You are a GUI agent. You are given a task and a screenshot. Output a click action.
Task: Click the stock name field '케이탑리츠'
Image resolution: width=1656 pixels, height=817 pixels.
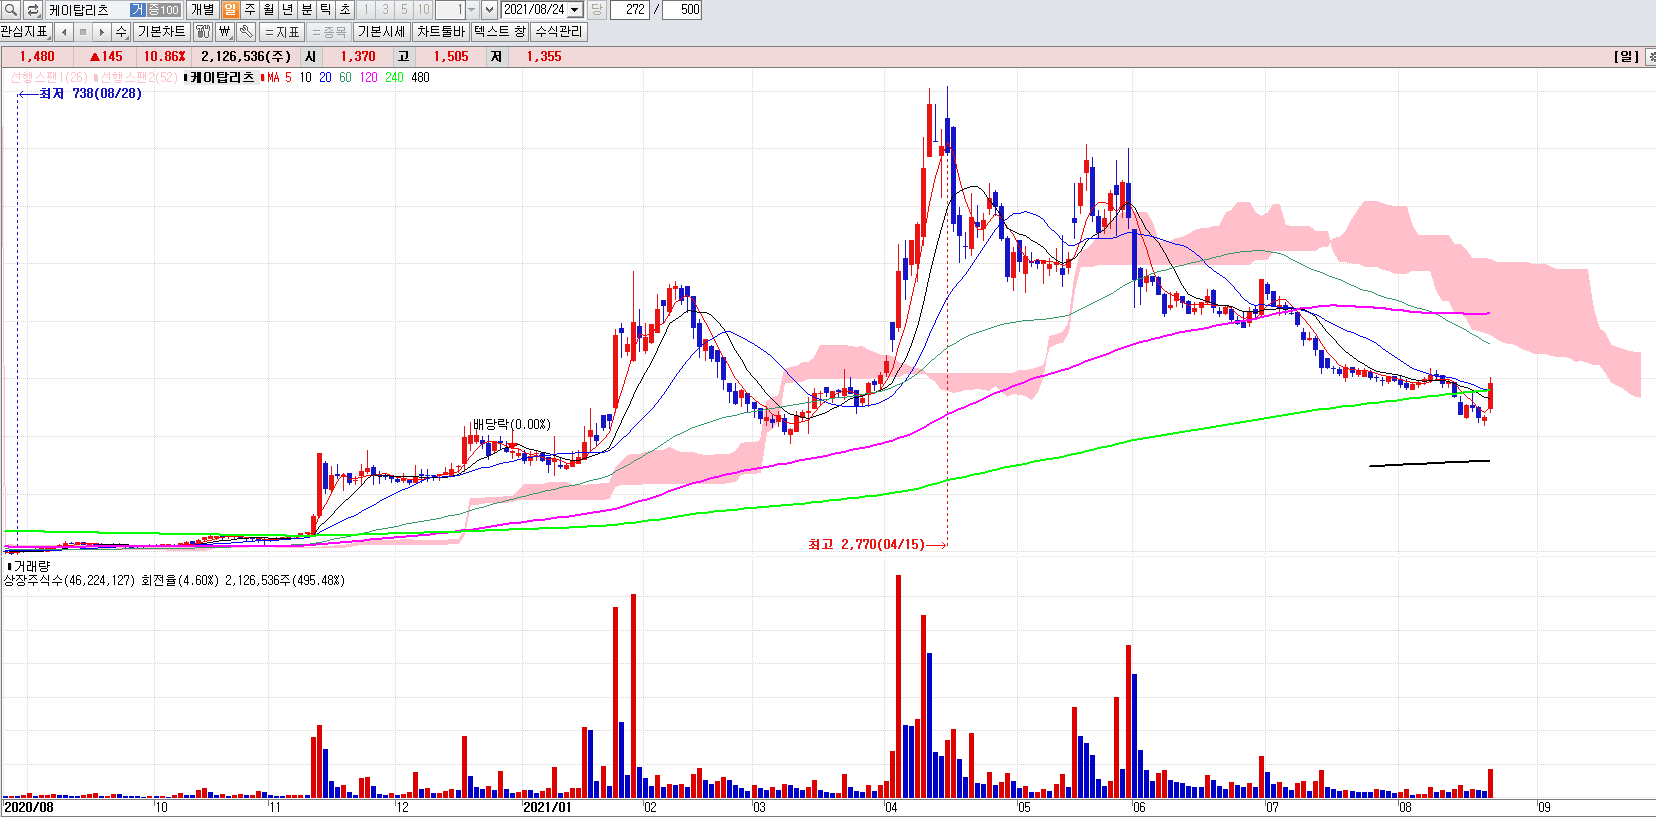(87, 10)
